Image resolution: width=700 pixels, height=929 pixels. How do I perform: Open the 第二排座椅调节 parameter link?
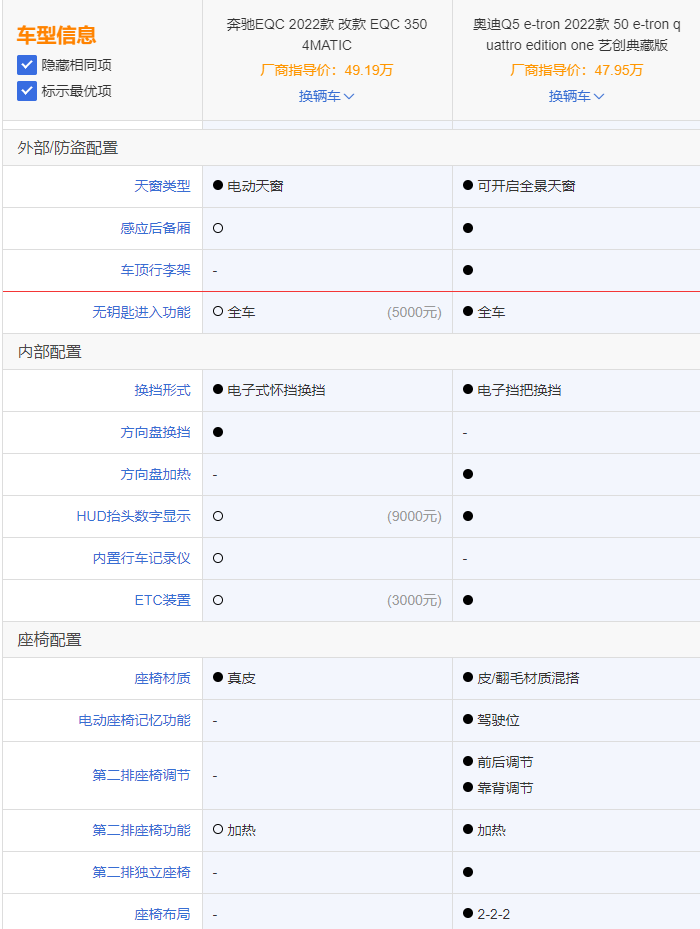(142, 776)
